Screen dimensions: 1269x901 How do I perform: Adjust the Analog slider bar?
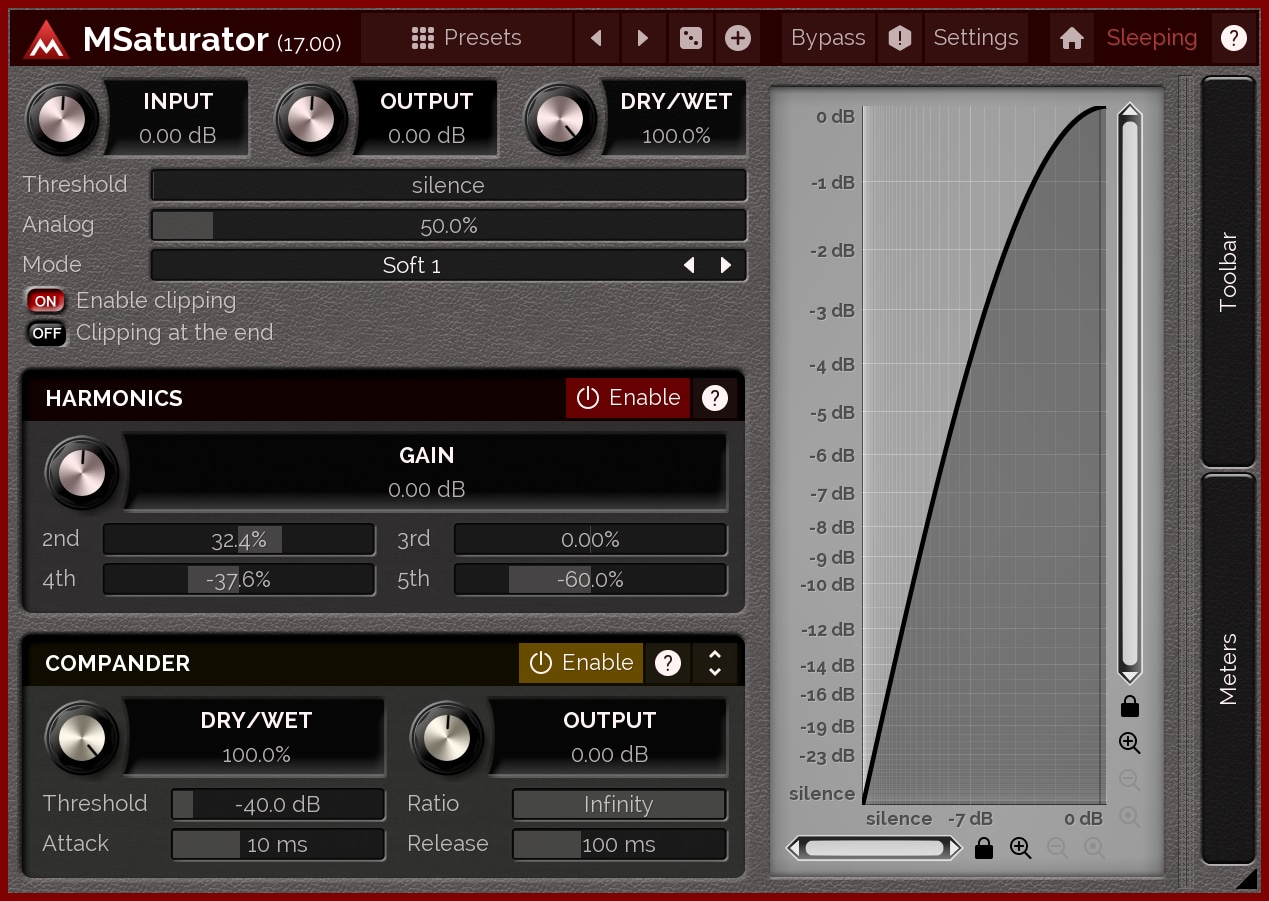[x=448, y=225]
